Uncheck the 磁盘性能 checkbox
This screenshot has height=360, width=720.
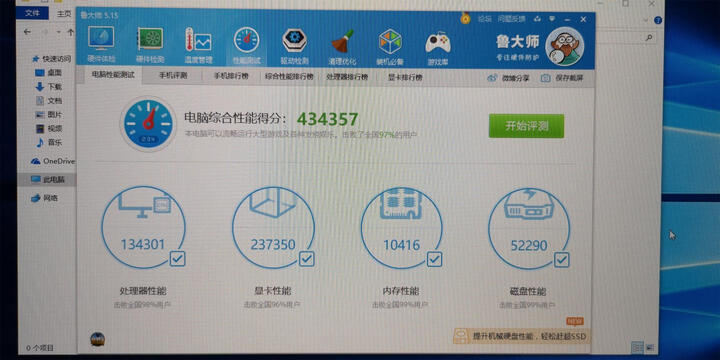coord(561,260)
